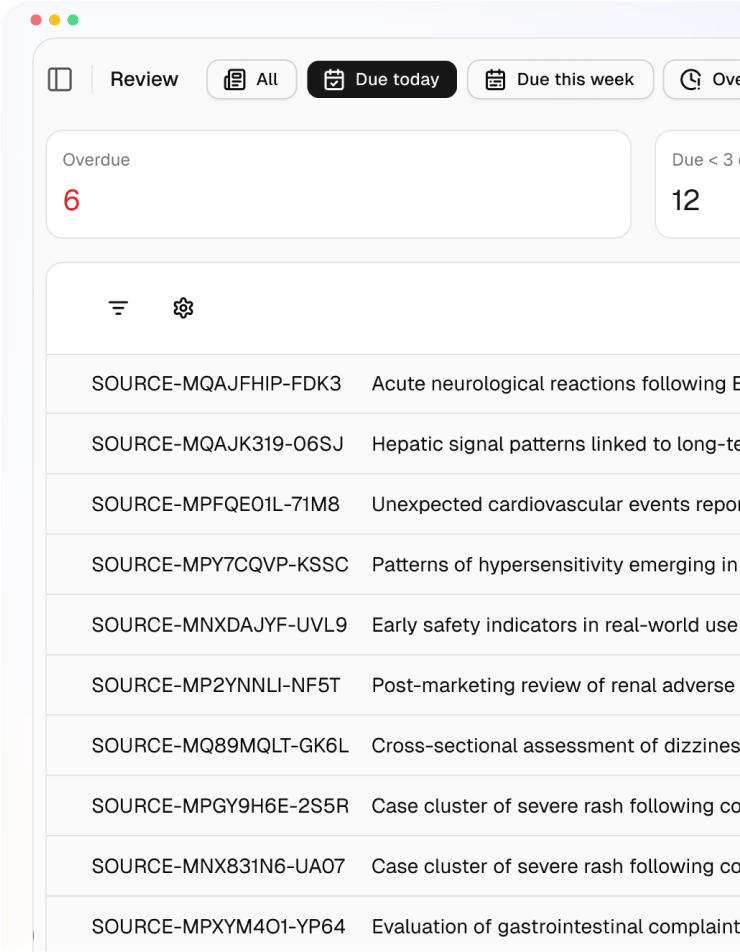This screenshot has width=740, height=952.
Task: Click the calendar icon in Due this week tab
Action: (495, 80)
